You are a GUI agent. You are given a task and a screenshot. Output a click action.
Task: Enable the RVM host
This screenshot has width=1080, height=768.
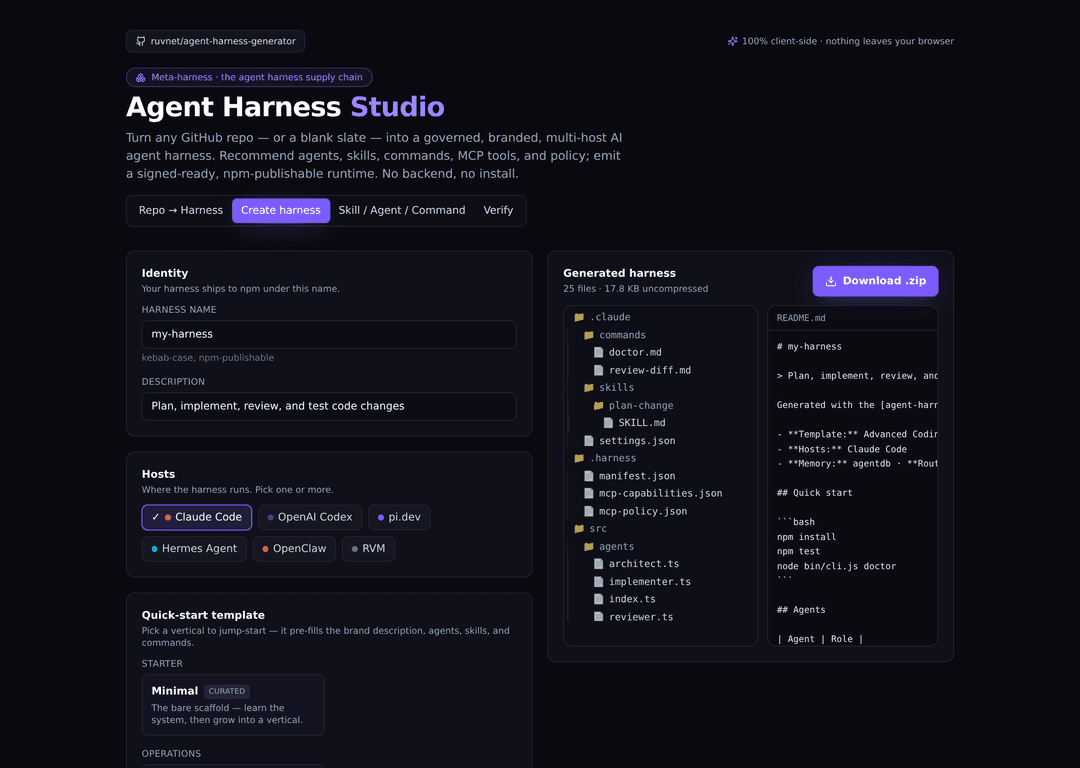(368, 549)
